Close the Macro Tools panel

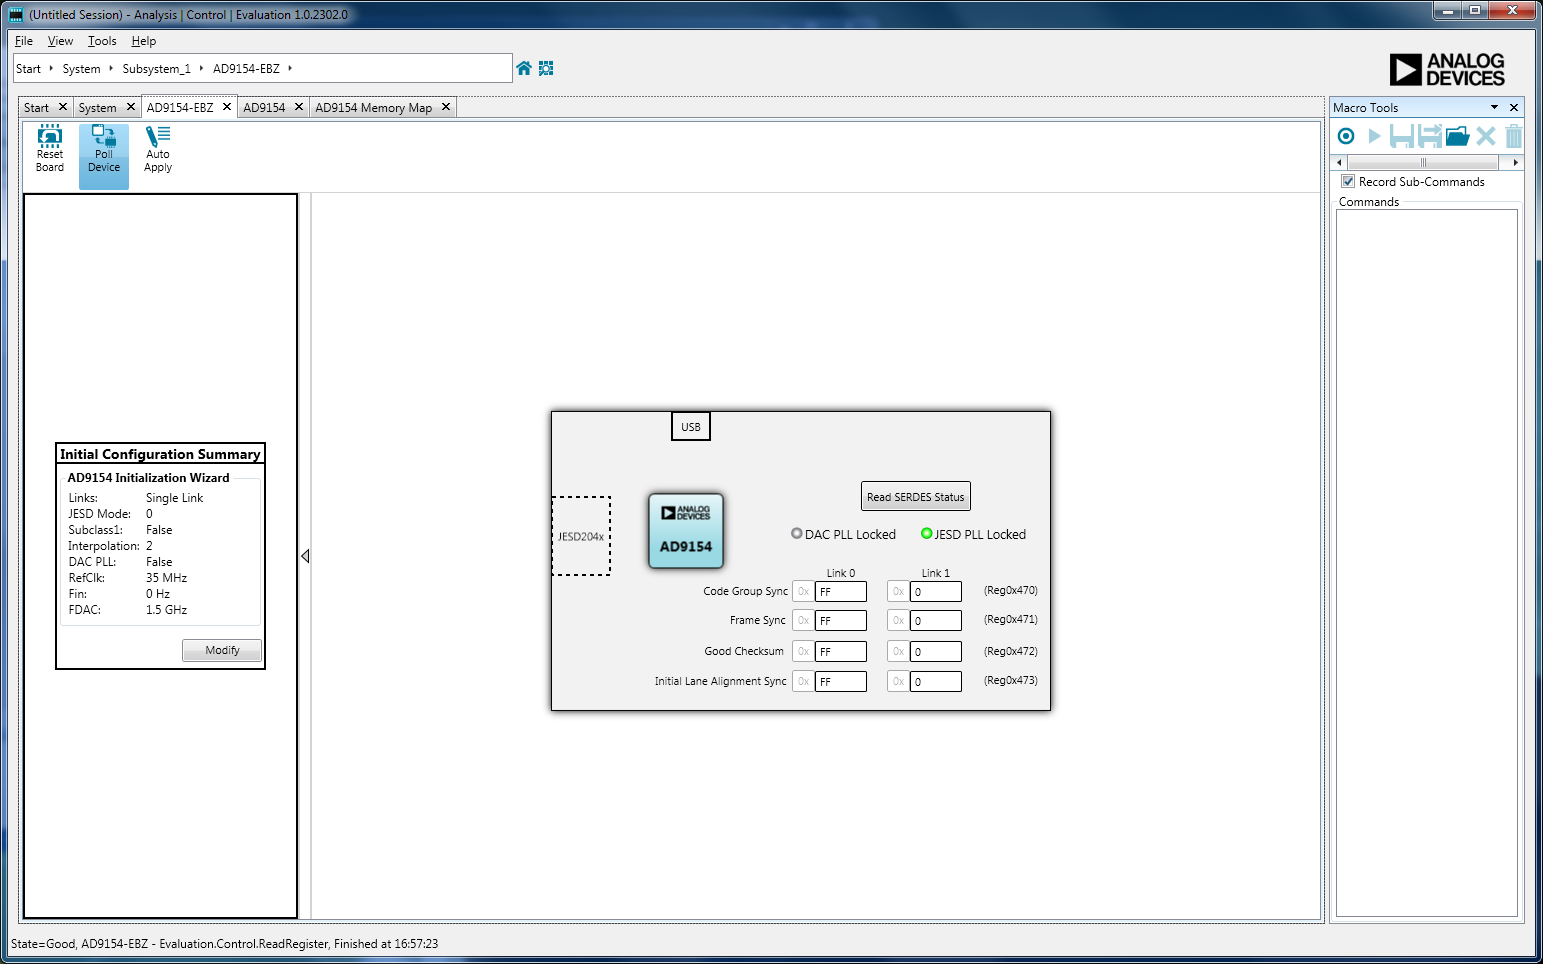pyautogui.click(x=1514, y=107)
